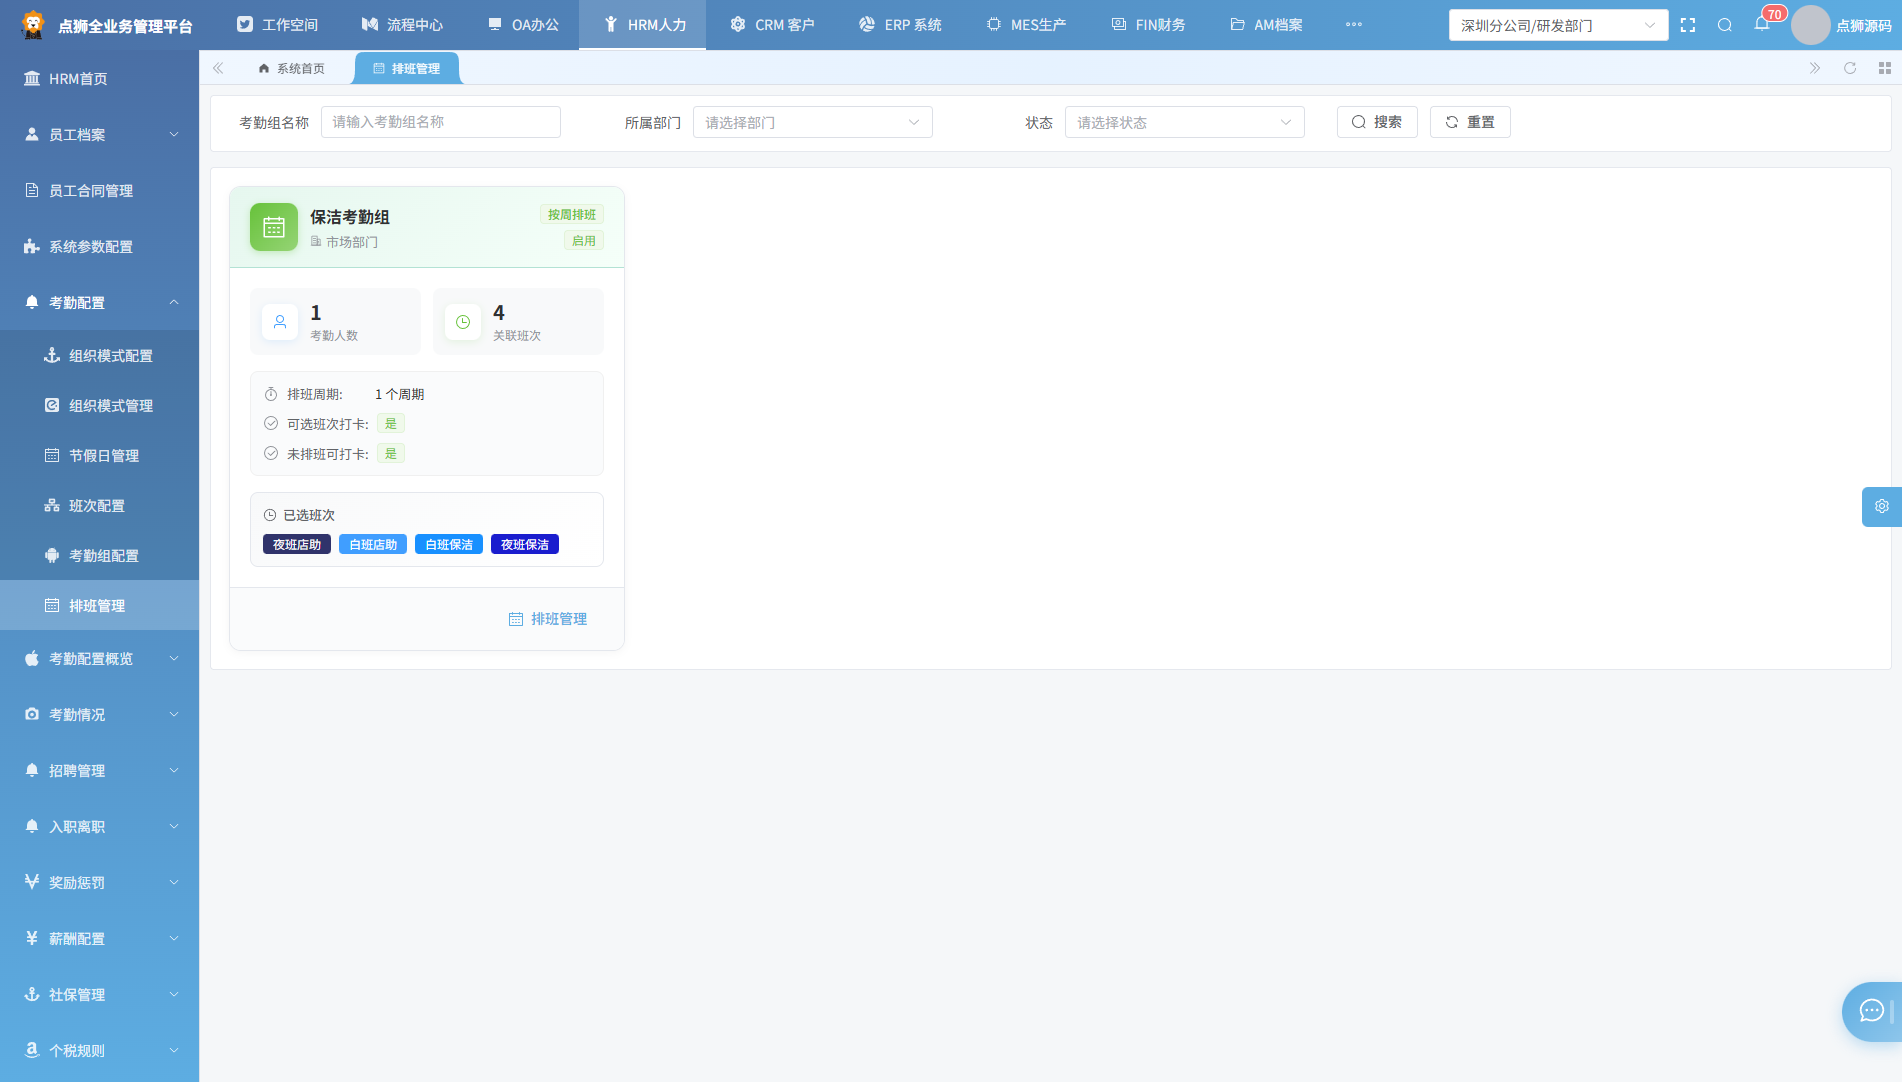Click the 夜班店助 shift tag
1902x1082 pixels.
[x=297, y=544]
